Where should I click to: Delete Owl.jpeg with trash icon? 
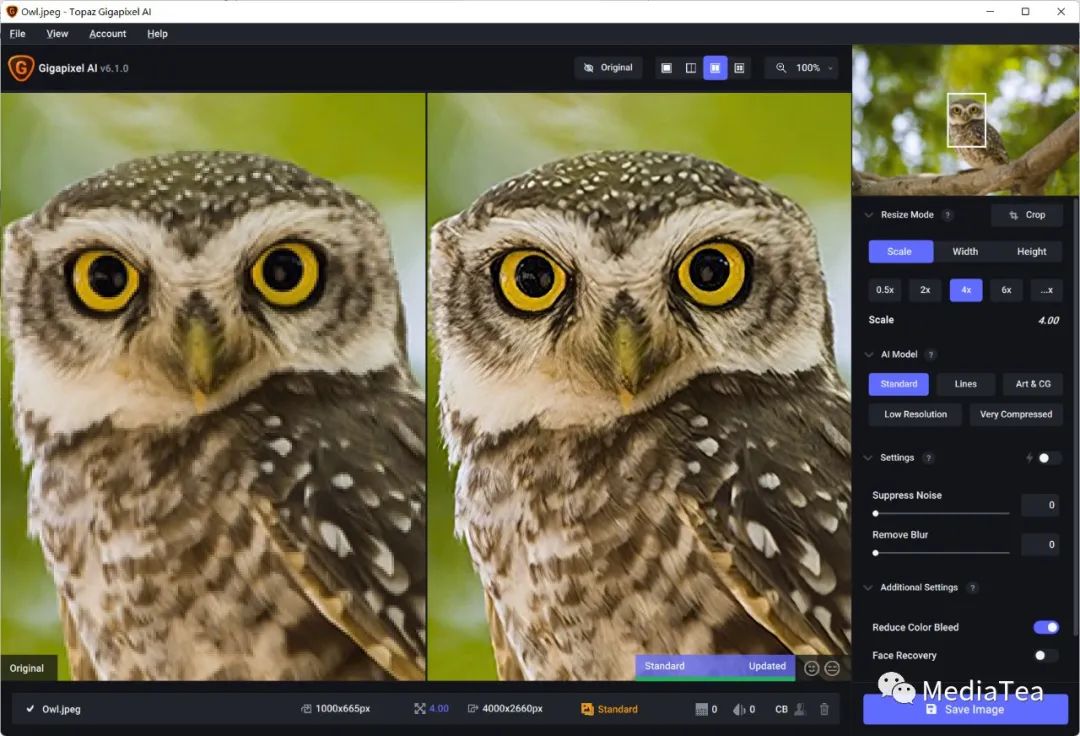824,708
